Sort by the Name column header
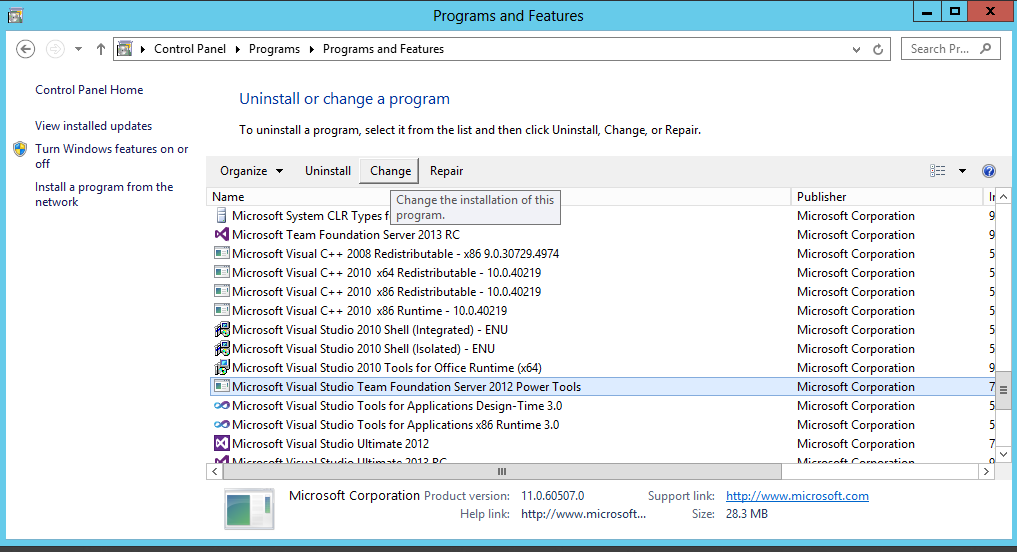The width and height of the screenshot is (1017, 552). coord(498,197)
